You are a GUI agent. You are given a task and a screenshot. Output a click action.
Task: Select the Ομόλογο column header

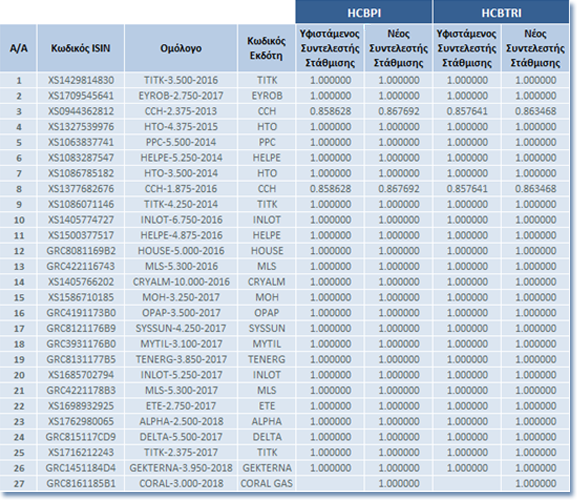coord(181,48)
